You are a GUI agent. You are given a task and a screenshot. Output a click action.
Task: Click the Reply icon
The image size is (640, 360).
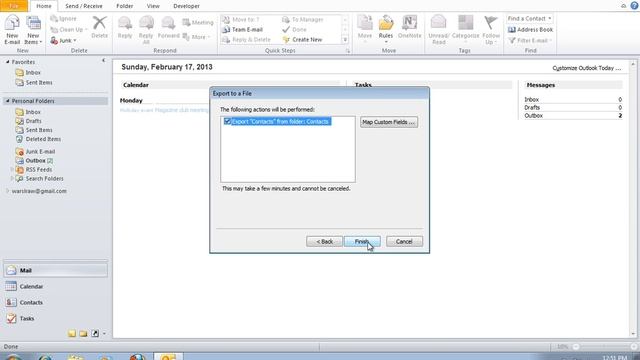pos(125,27)
